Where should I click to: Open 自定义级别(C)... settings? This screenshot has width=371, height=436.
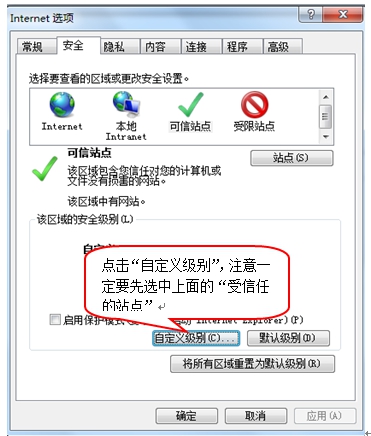pyautogui.click(x=196, y=338)
